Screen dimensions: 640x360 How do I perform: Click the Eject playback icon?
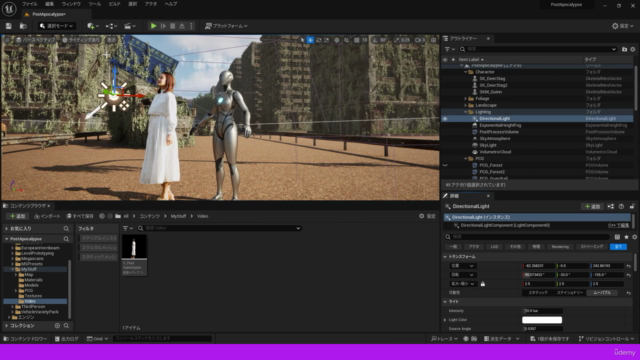[x=182, y=26]
